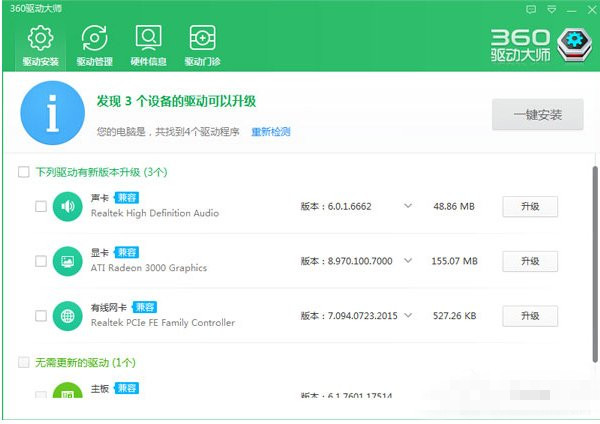600x424 pixels.
Task: Expand version dropdown for 8.970.100.7000
Action: (408, 261)
